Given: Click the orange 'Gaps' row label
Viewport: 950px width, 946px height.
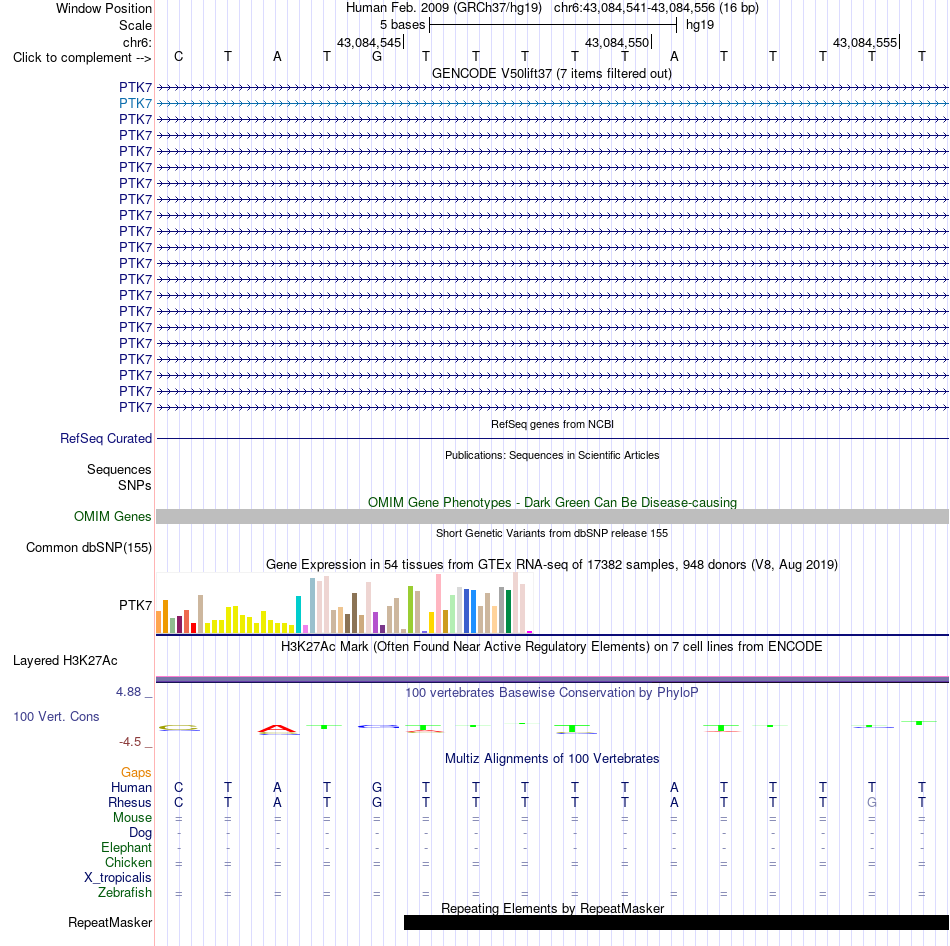Looking at the screenshot, I should (x=136, y=772).
